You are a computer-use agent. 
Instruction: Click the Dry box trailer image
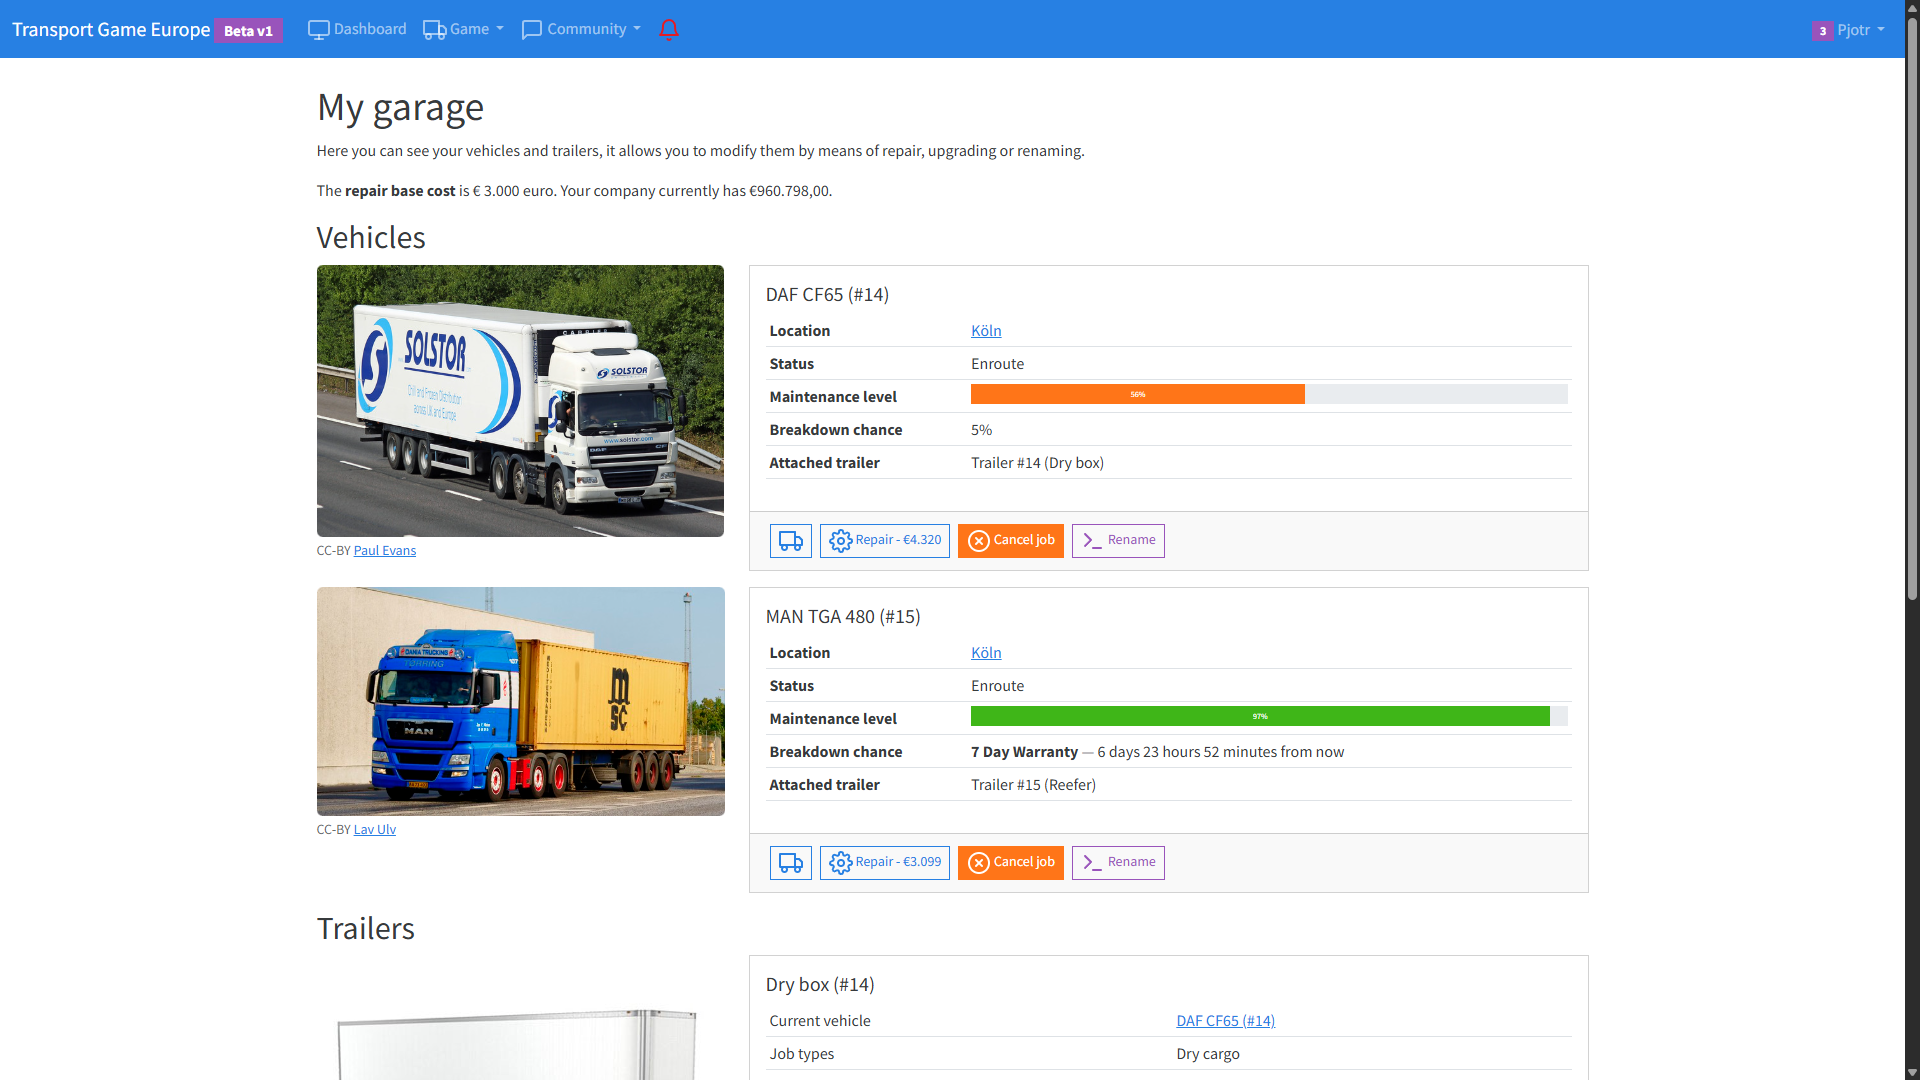tap(519, 1042)
